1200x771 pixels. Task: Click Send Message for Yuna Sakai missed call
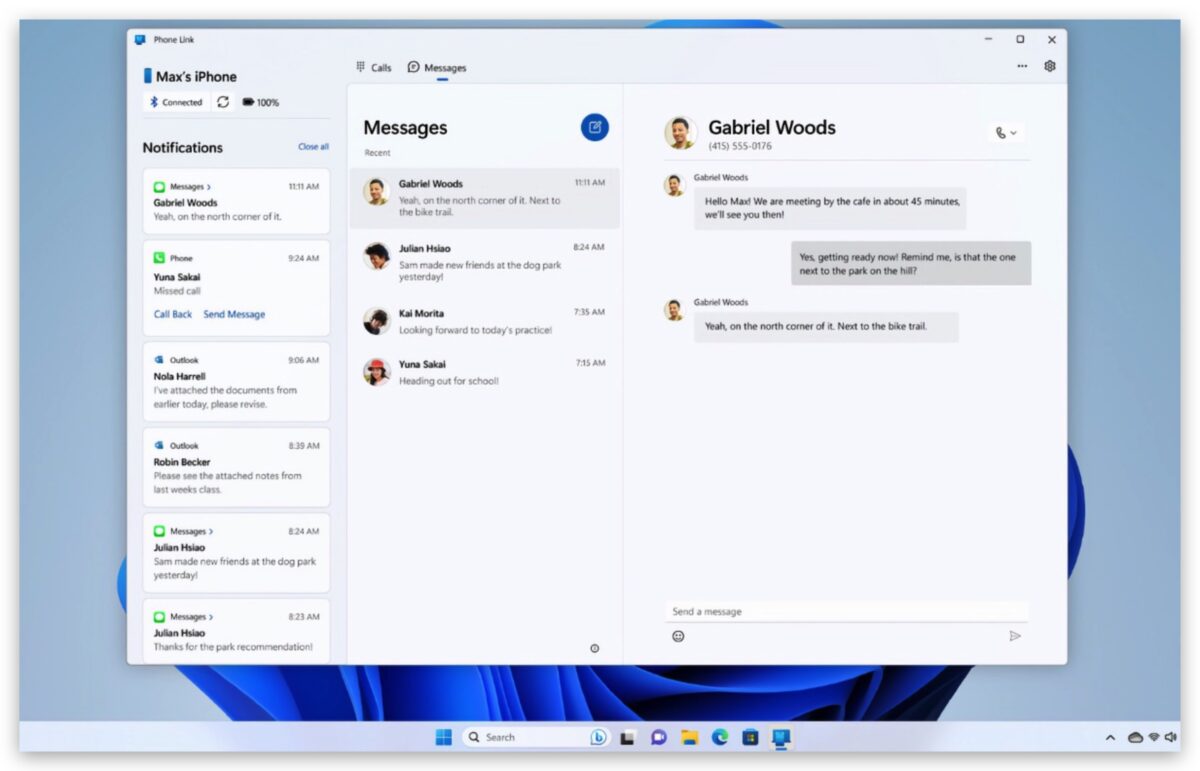(234, 314)
